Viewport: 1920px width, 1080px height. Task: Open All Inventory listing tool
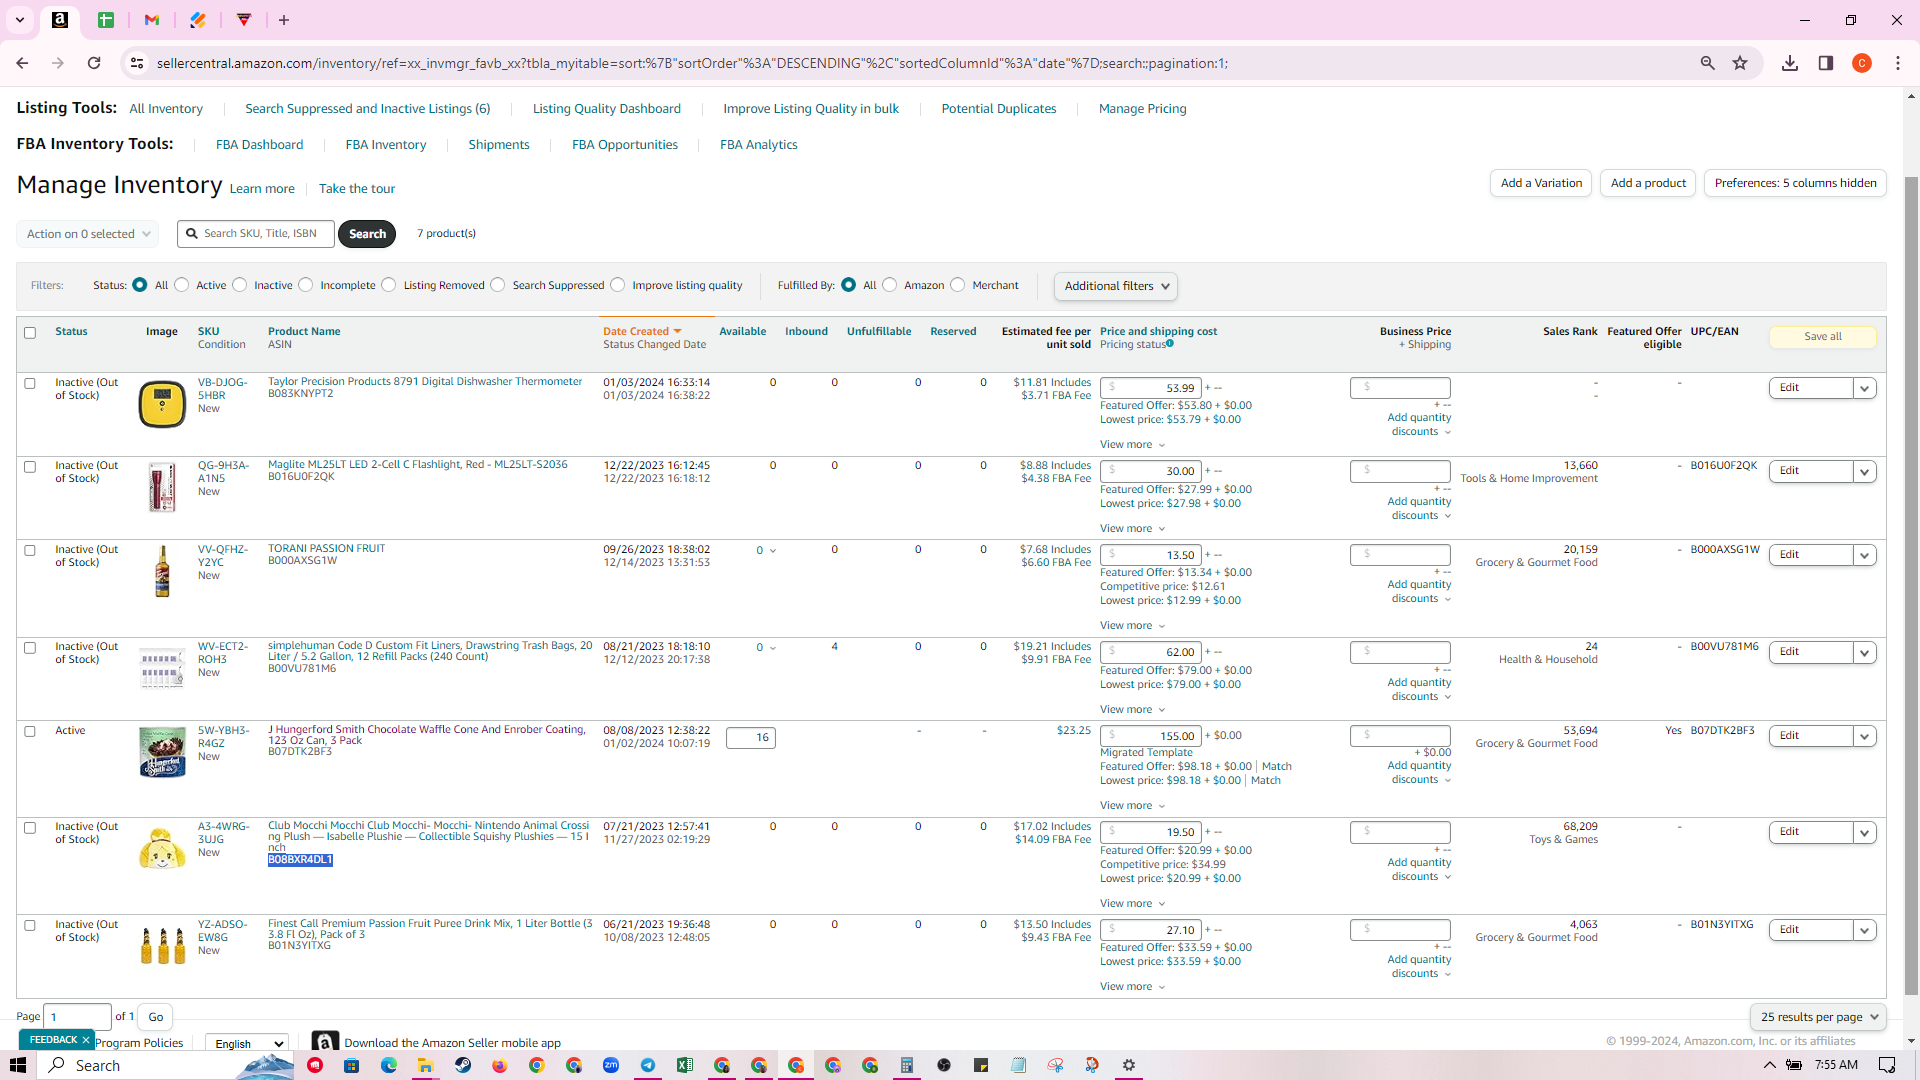point(166,109)
